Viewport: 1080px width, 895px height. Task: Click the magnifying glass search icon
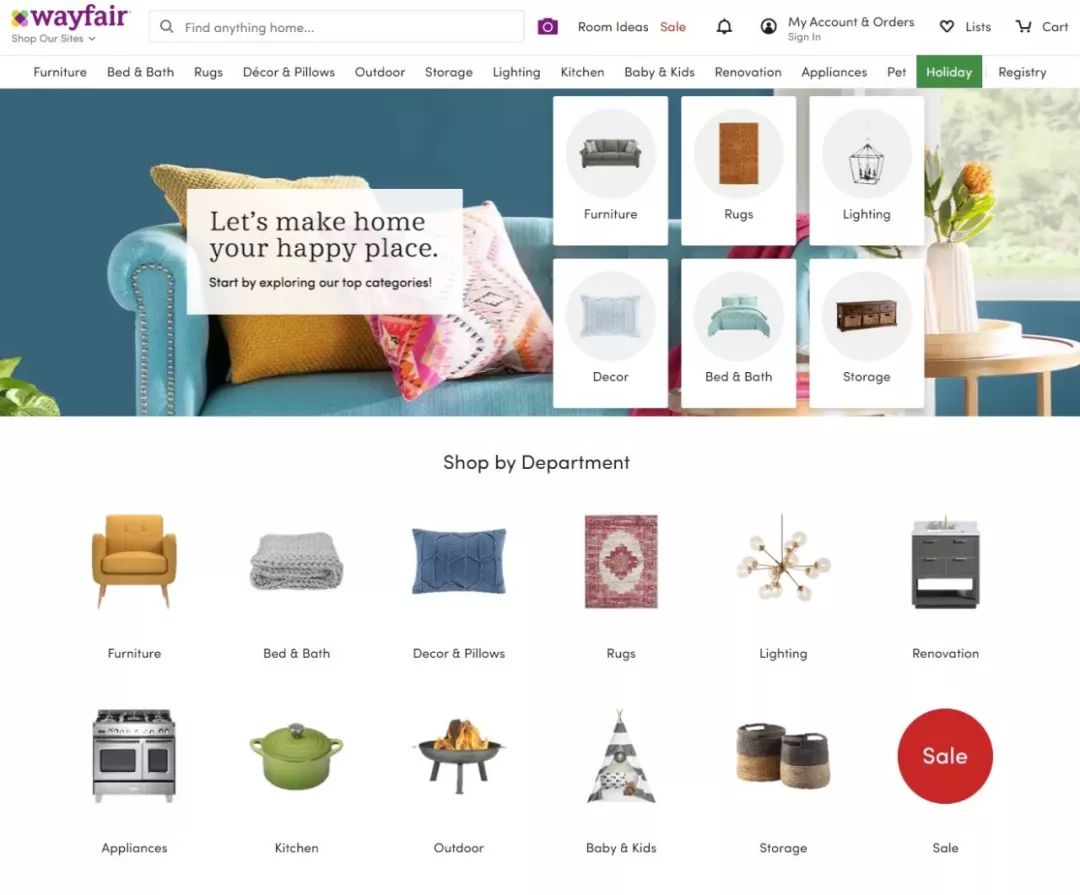(166, 27)
